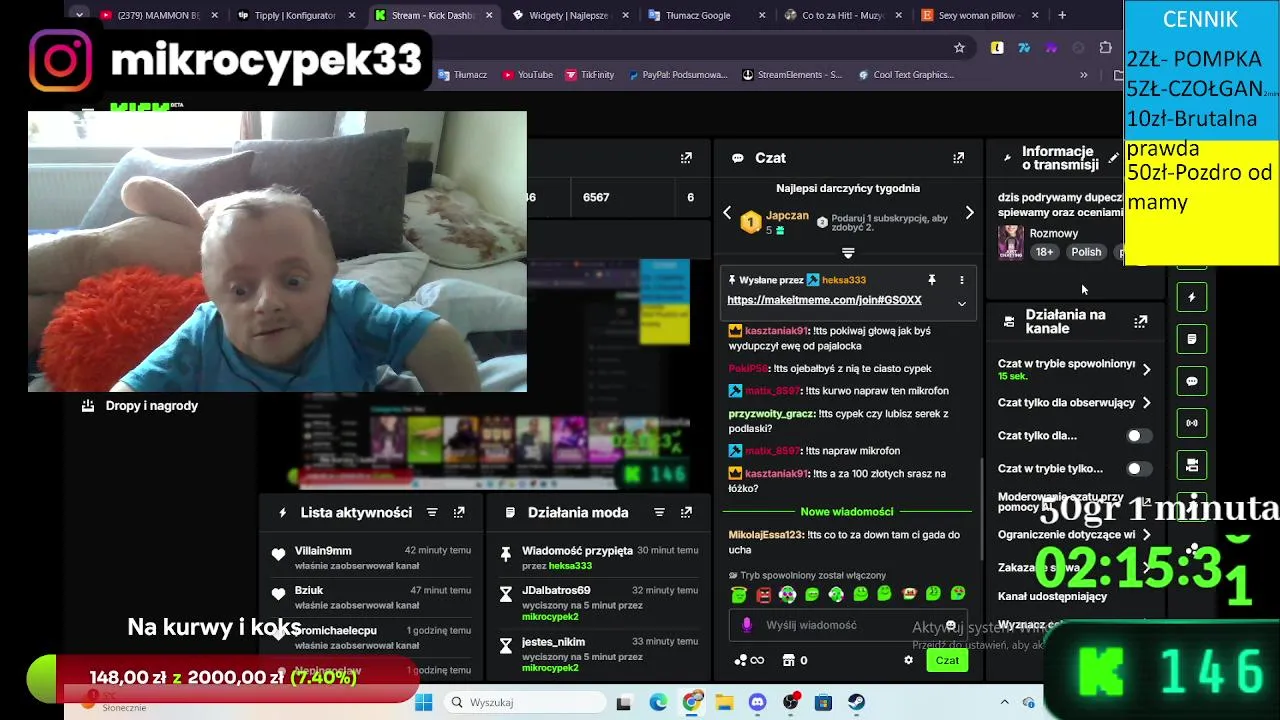Open Discord from the taskbar

click(x=757, y=702)
